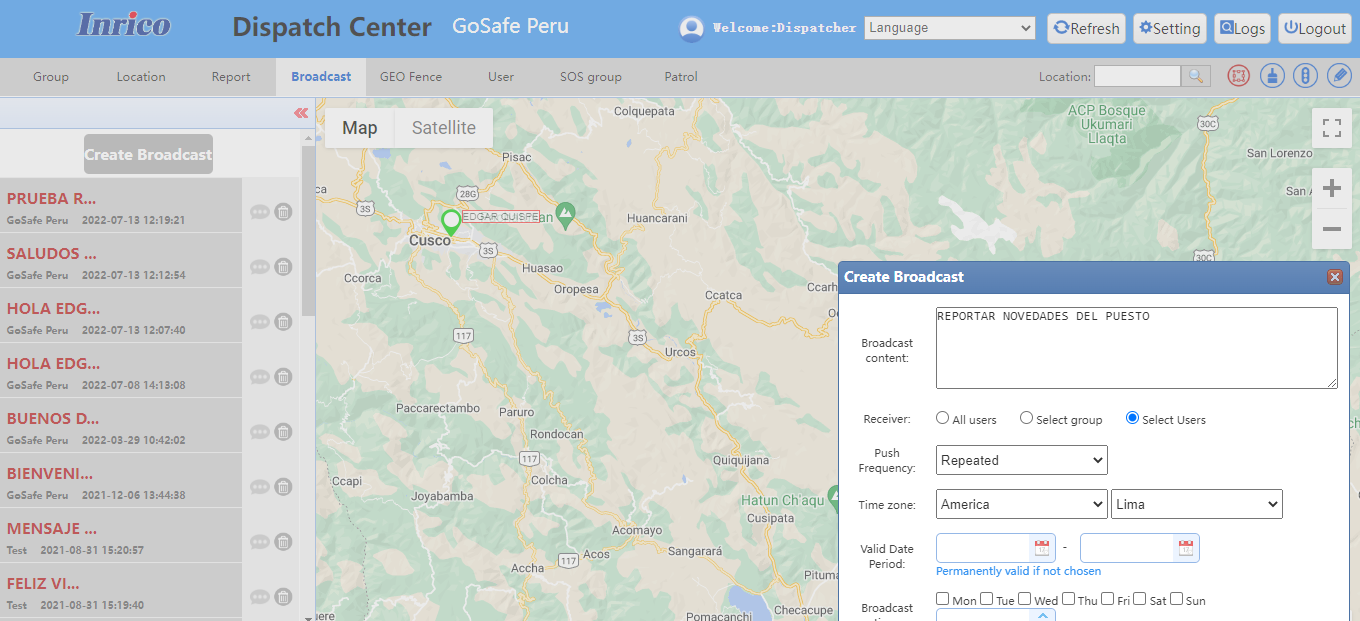Open the Push Frequency dropdown

click(x=1022, y=460)
